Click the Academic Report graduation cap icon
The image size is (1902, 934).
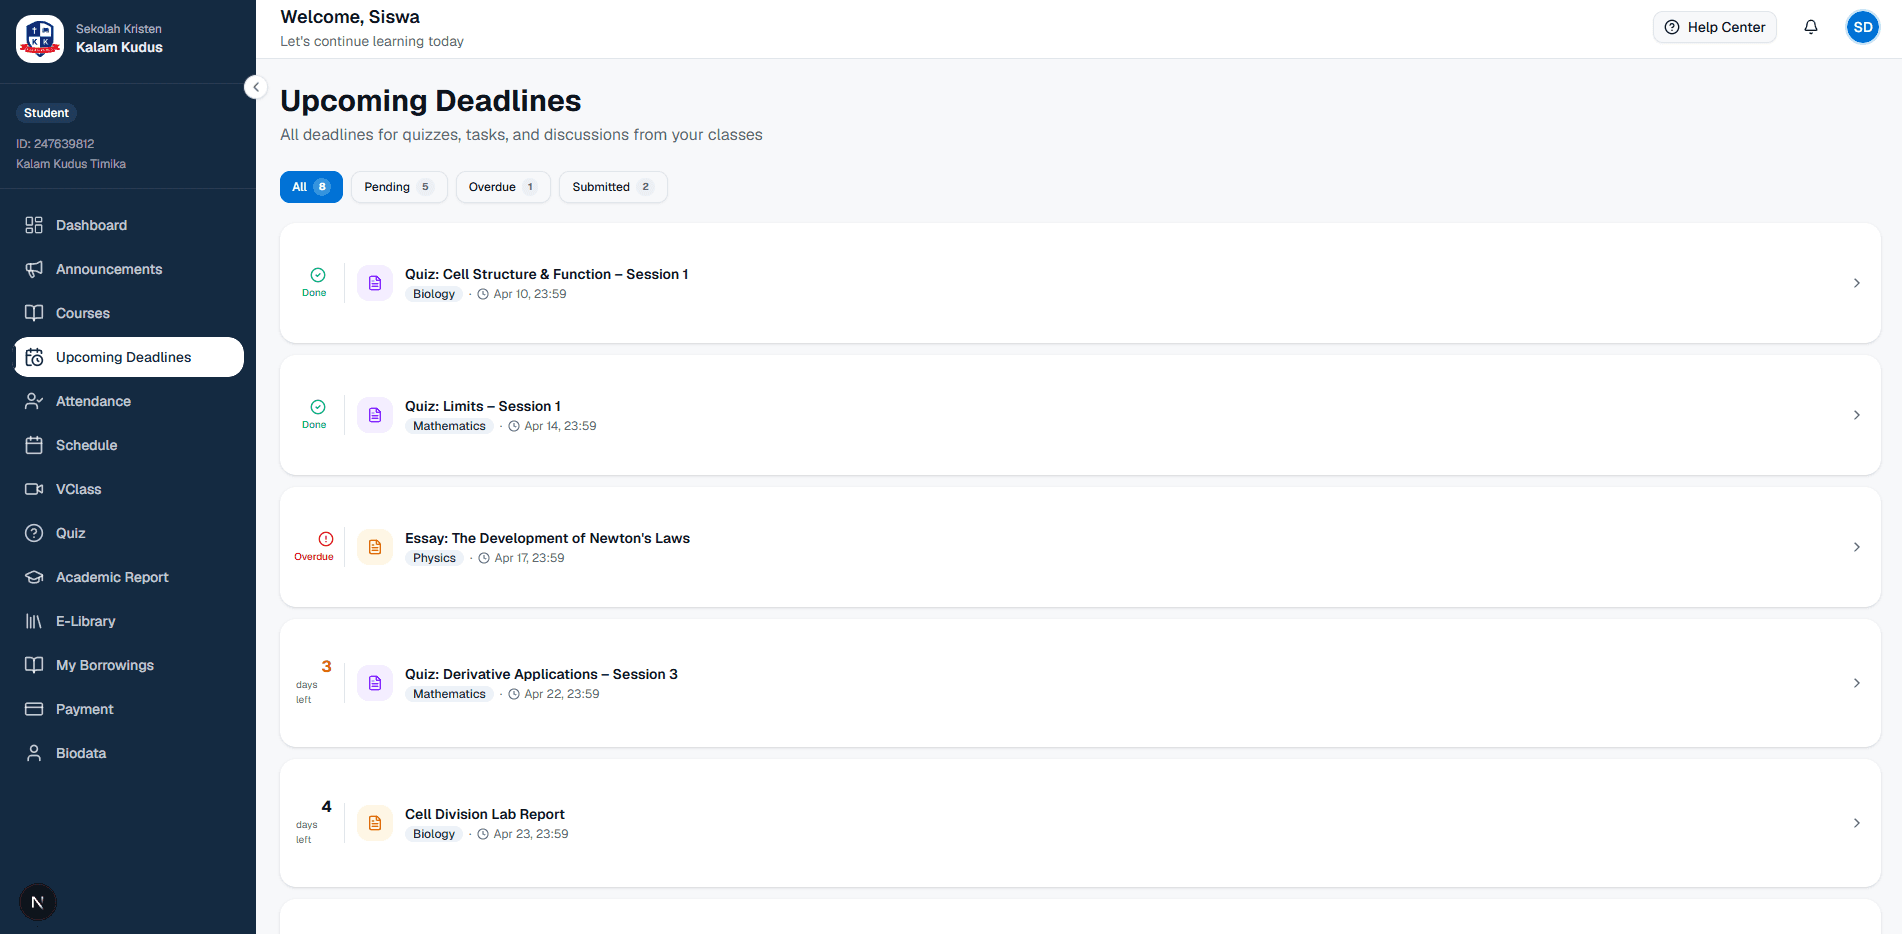34,577
